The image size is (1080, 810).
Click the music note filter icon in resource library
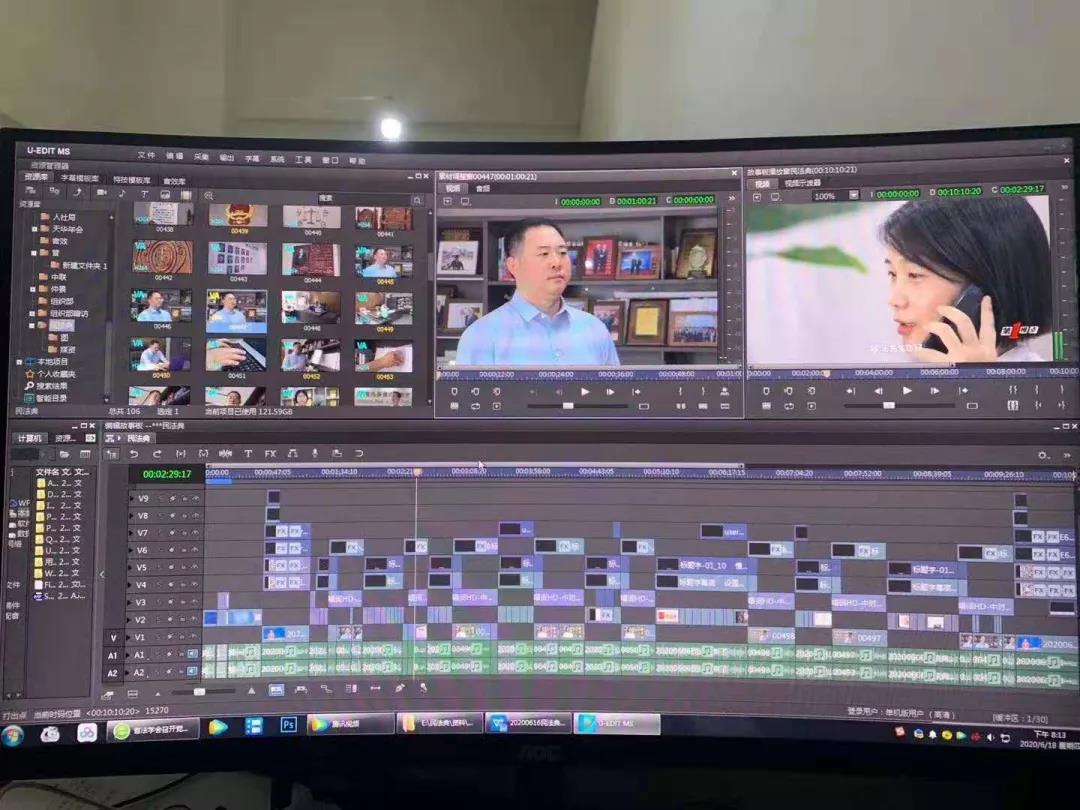click(122, 194)
